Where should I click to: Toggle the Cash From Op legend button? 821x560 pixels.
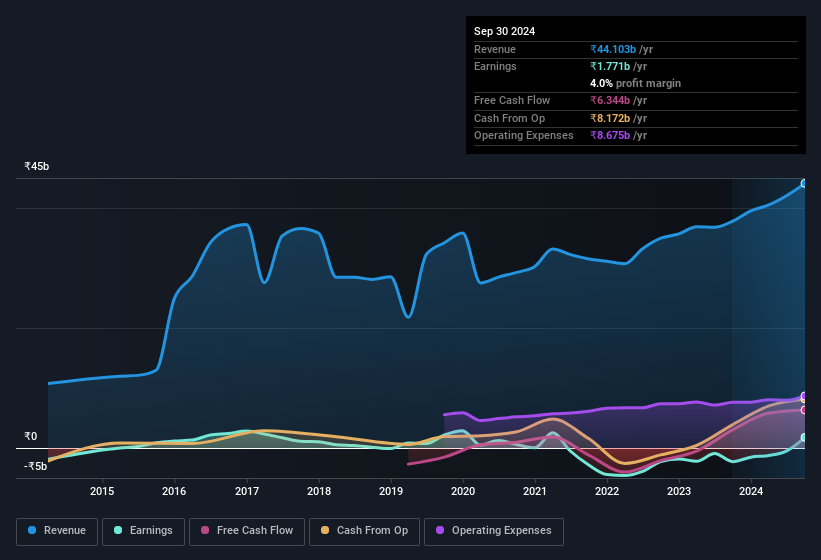click(364, 532)
